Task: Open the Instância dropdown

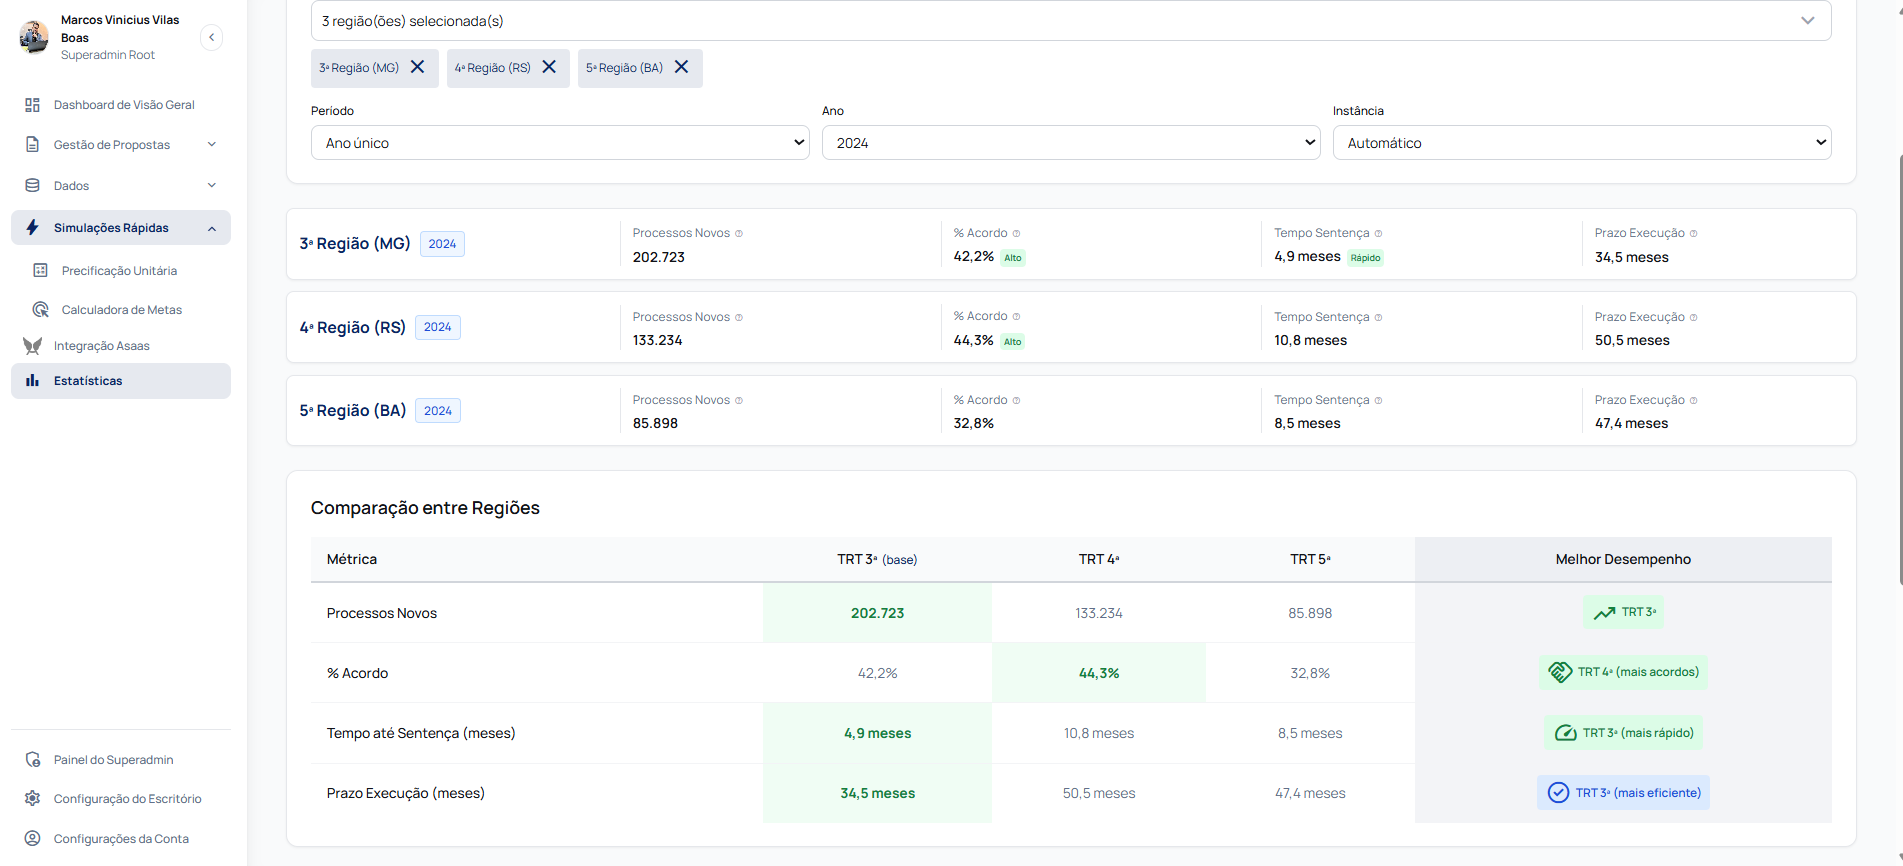Action: 1581,143
